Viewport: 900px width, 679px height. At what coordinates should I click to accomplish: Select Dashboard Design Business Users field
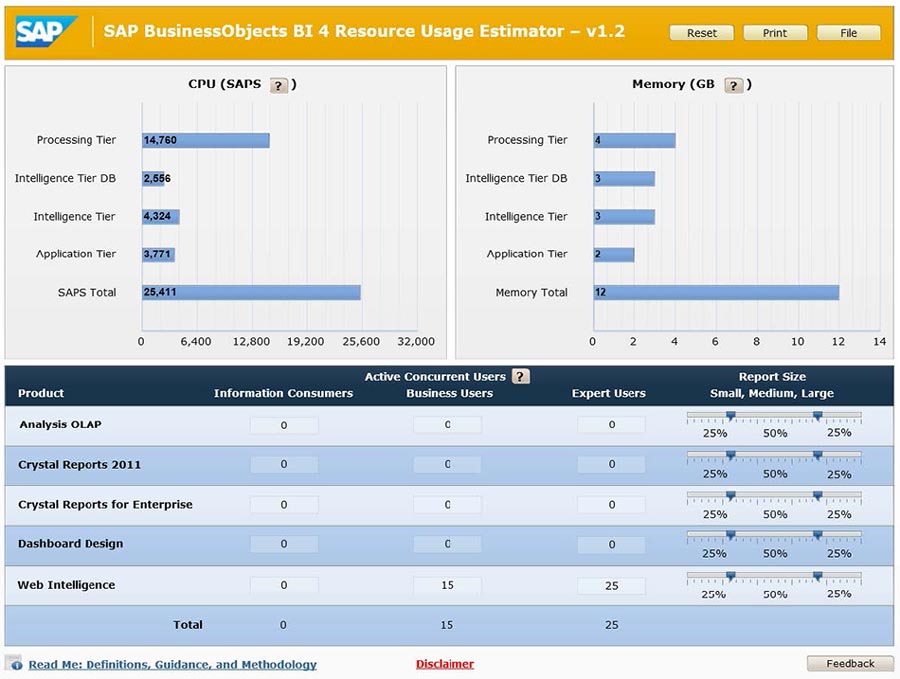(447, 544)
